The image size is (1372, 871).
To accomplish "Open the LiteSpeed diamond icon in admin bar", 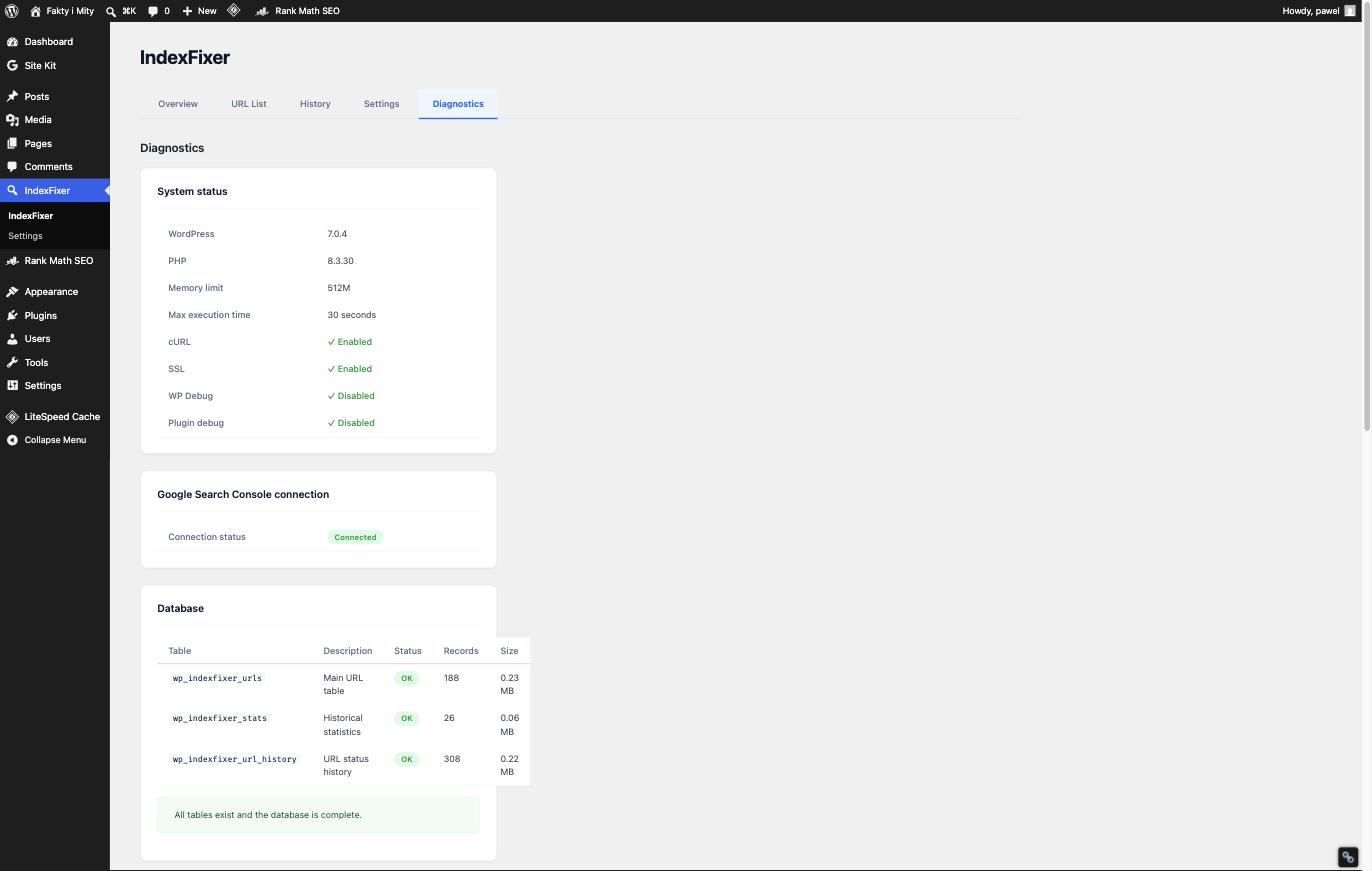I will coord(233,11).
